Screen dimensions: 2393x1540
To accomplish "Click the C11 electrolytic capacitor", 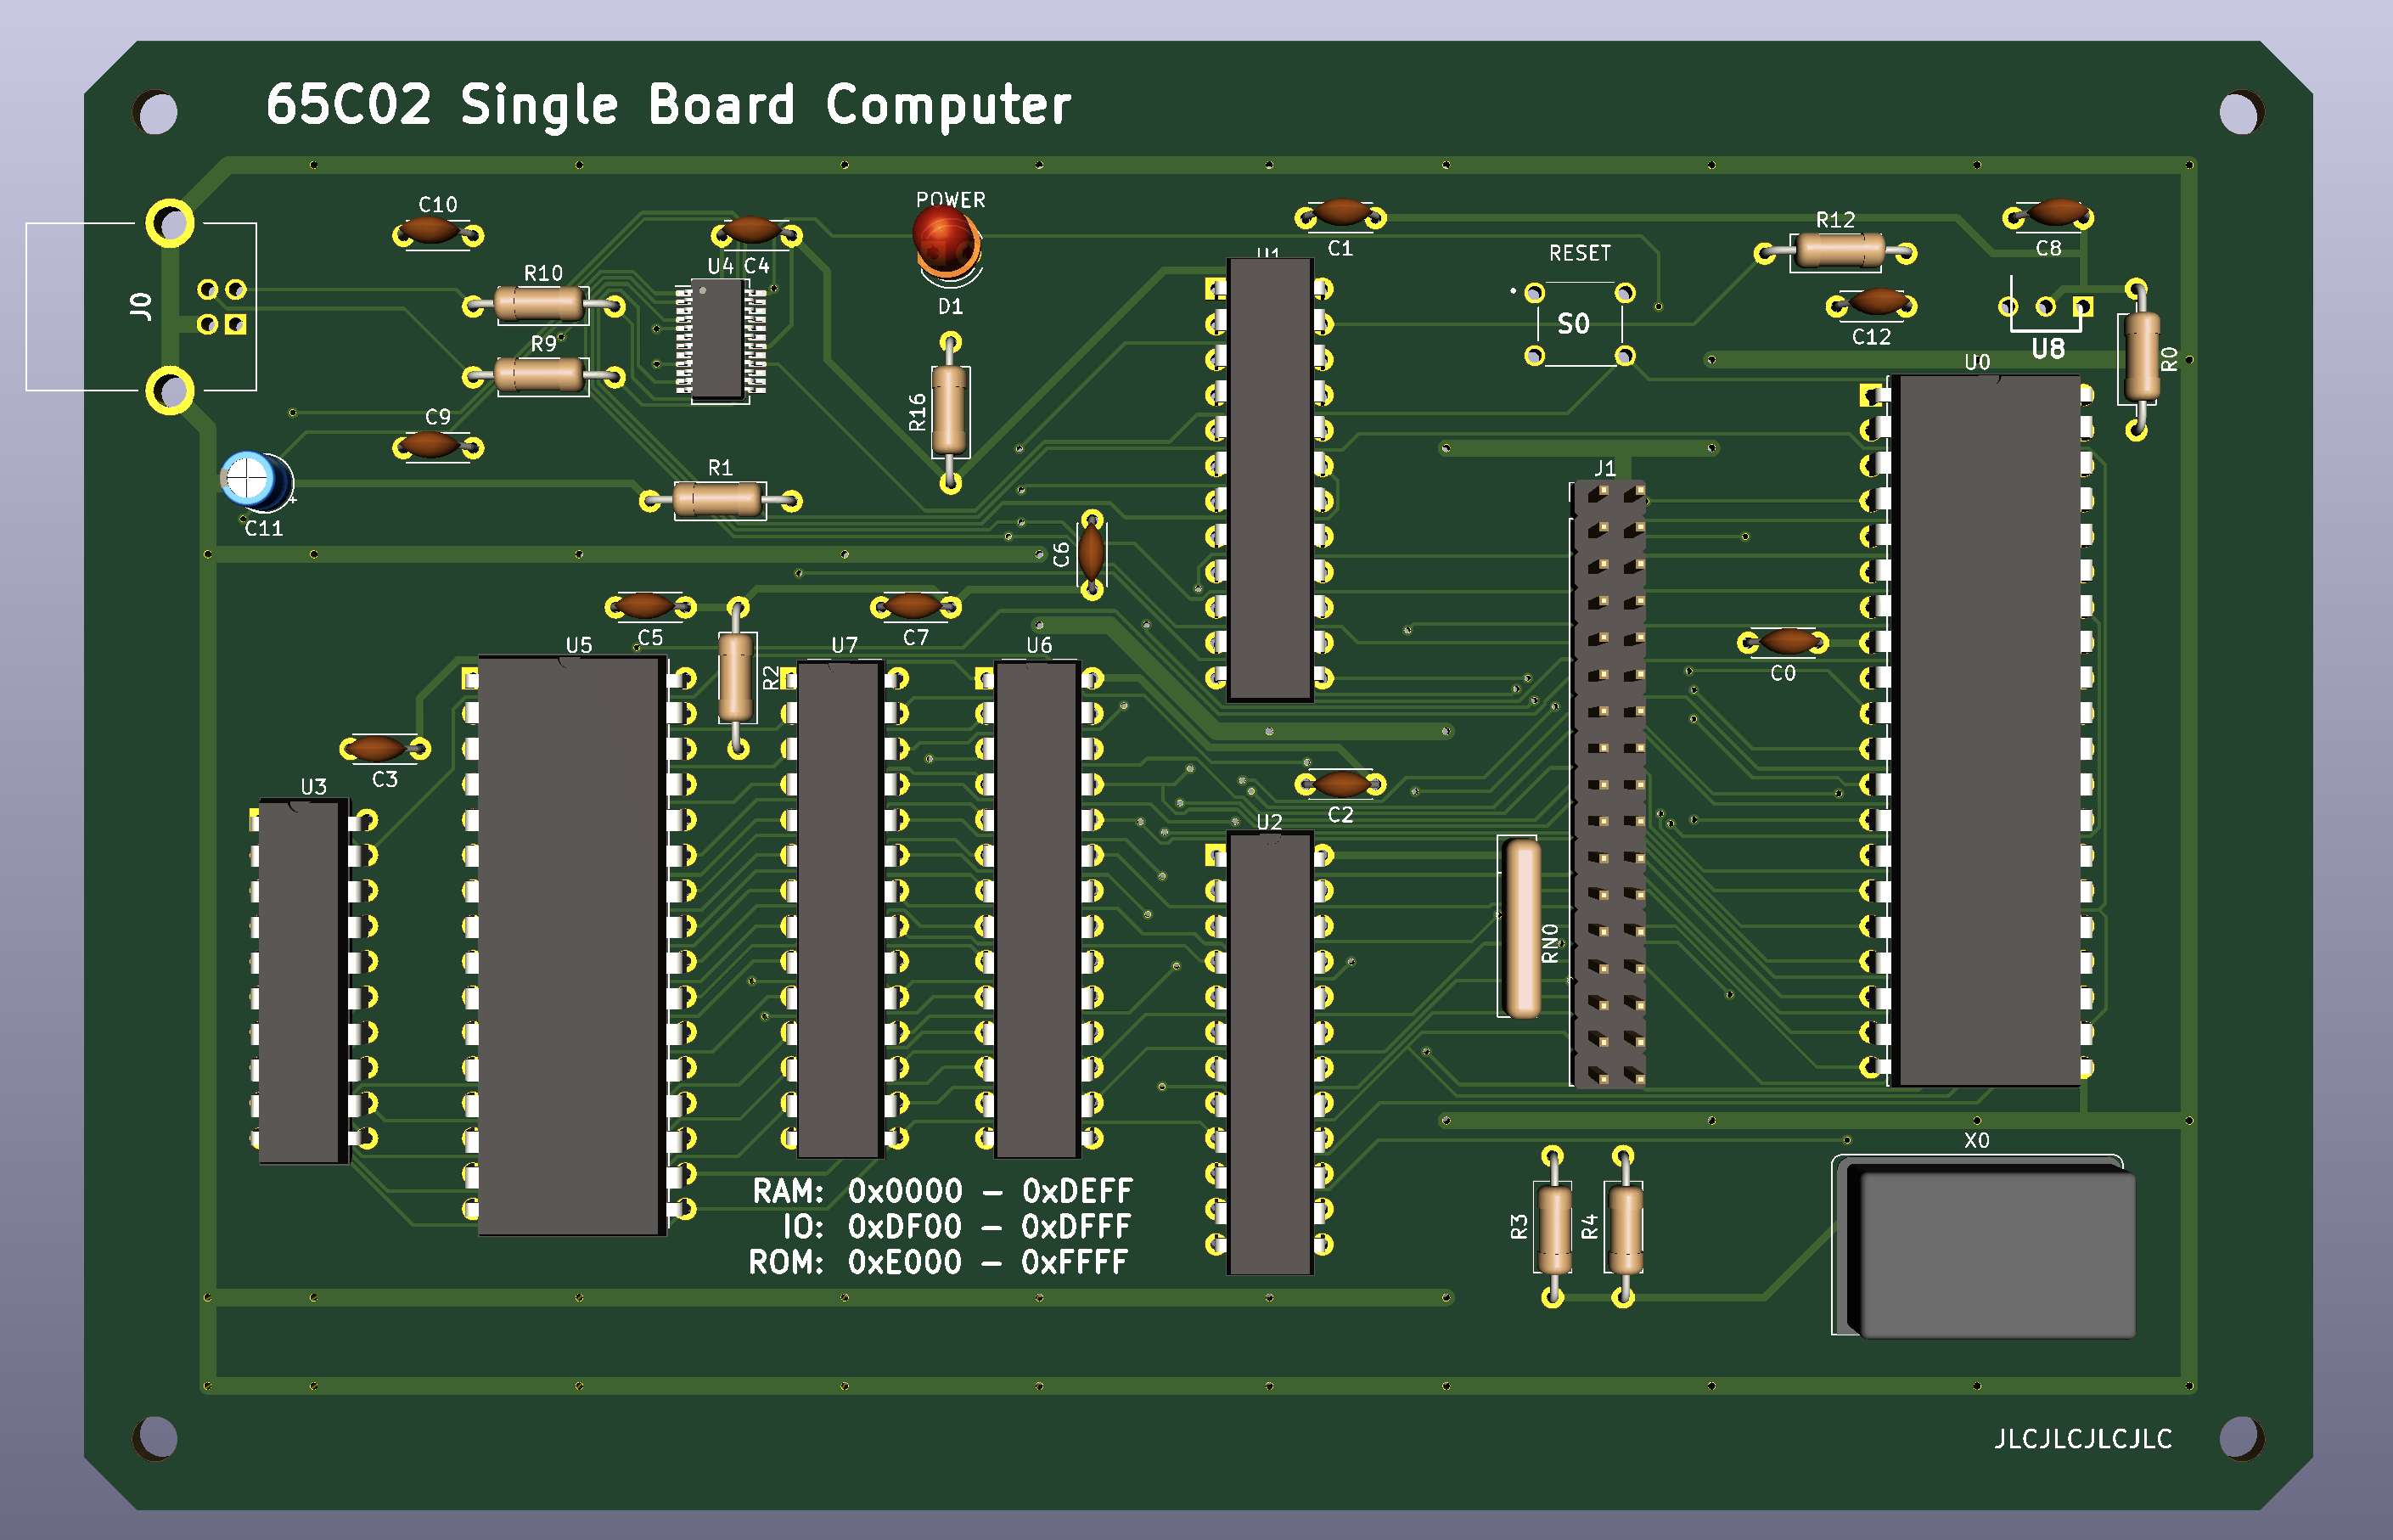I will tap(255, 481).
